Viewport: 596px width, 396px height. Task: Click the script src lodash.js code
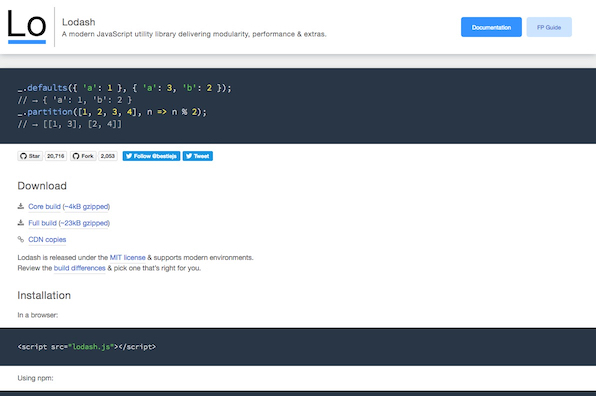(x=87, y=347)
